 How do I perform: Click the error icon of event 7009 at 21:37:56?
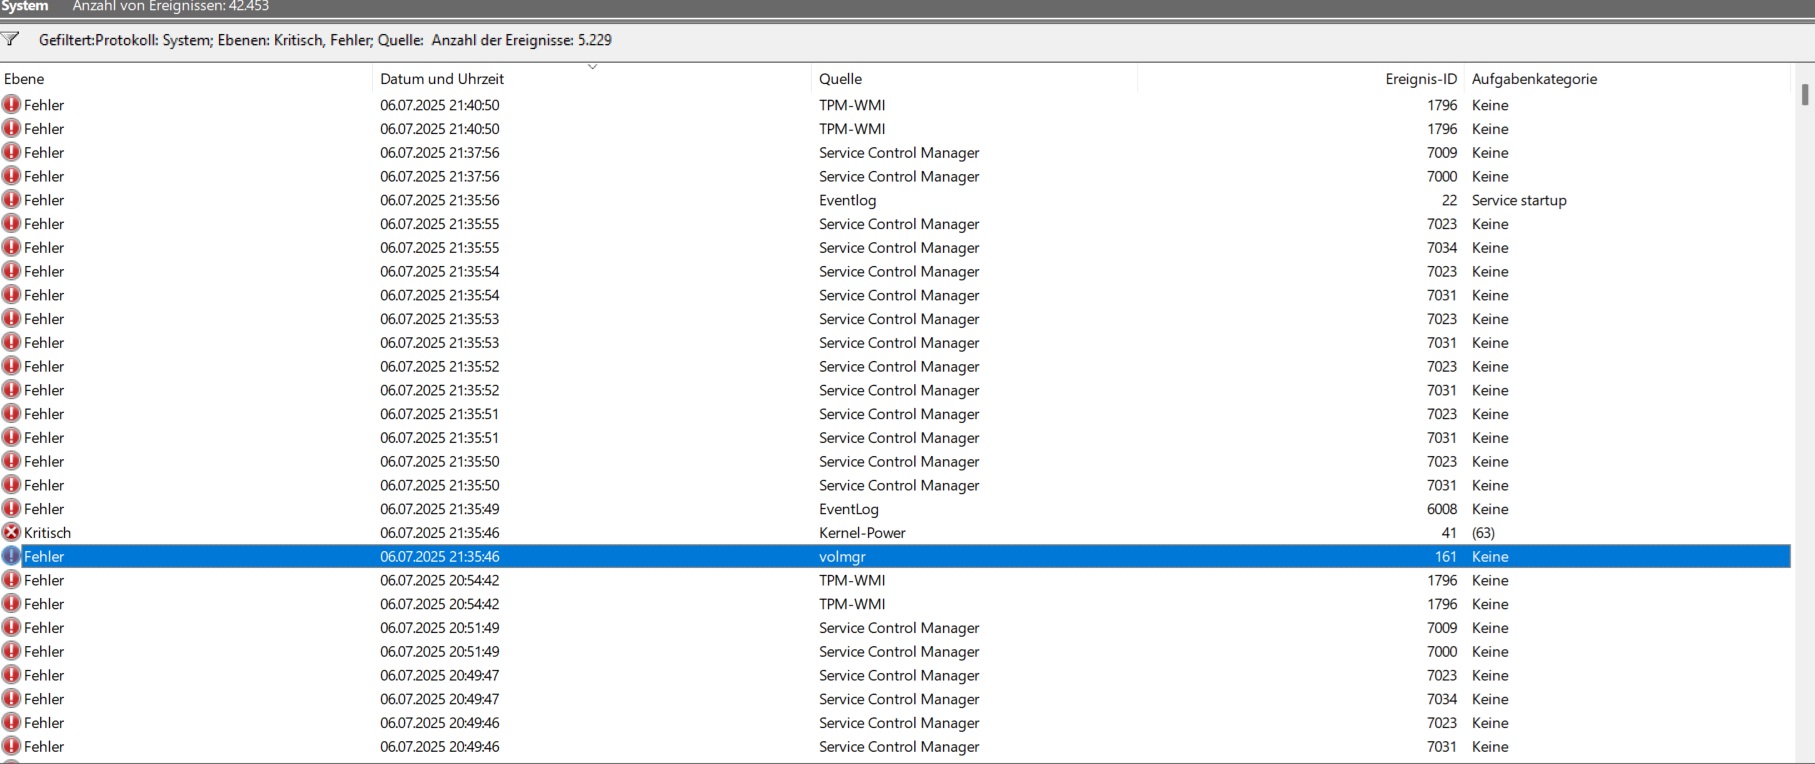tap(11, 152)
